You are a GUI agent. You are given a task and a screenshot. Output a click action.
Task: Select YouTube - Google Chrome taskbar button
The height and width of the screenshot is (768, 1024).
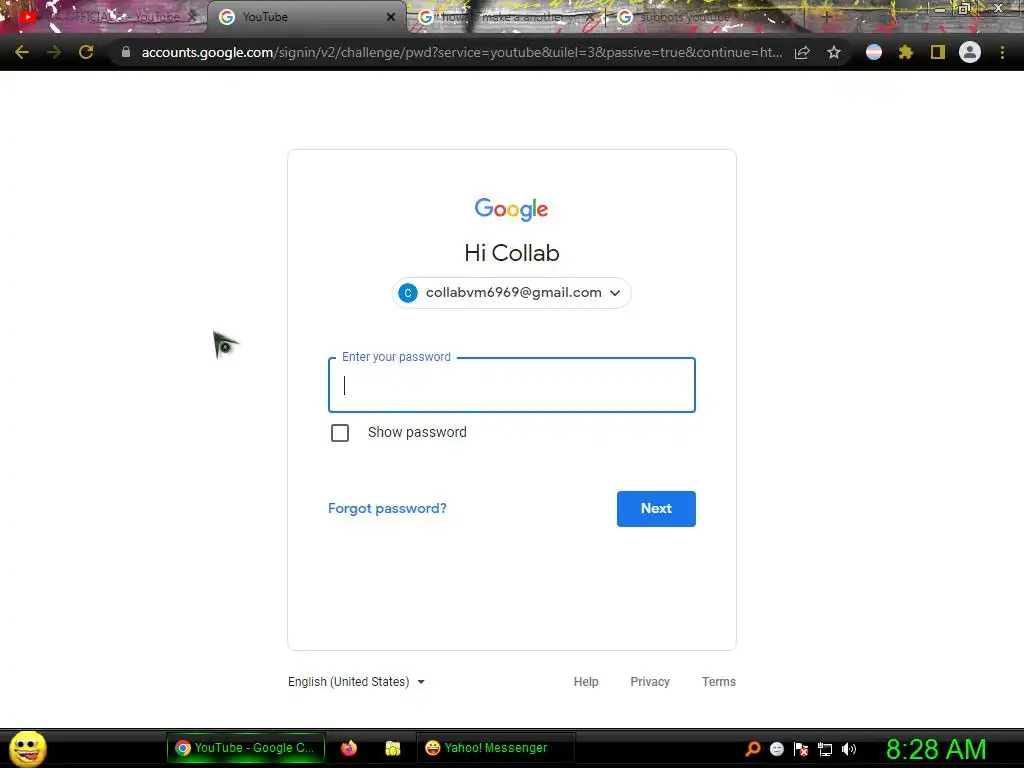tap(246, 748)
